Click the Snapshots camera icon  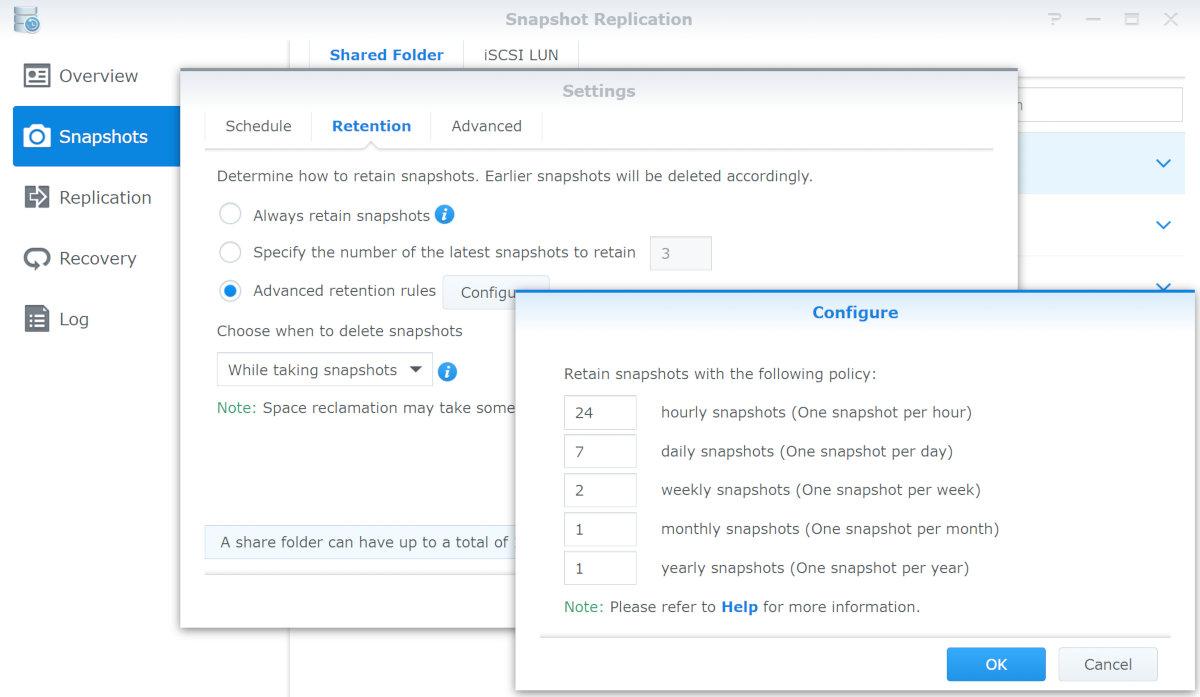(37, 137)
